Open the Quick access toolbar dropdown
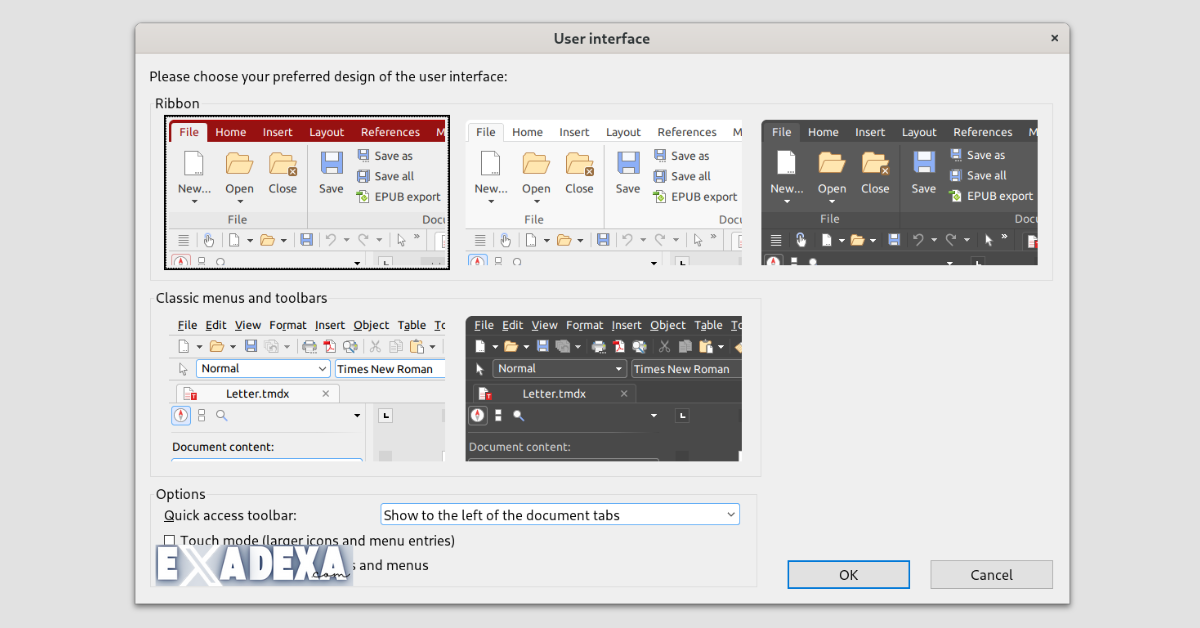 (x=559, y=513)
